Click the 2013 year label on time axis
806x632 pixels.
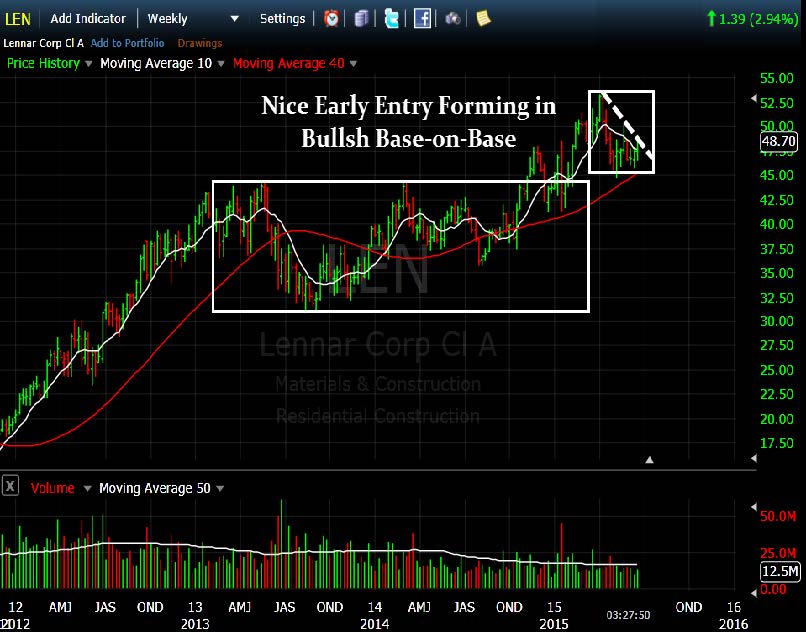pos(195,624)
